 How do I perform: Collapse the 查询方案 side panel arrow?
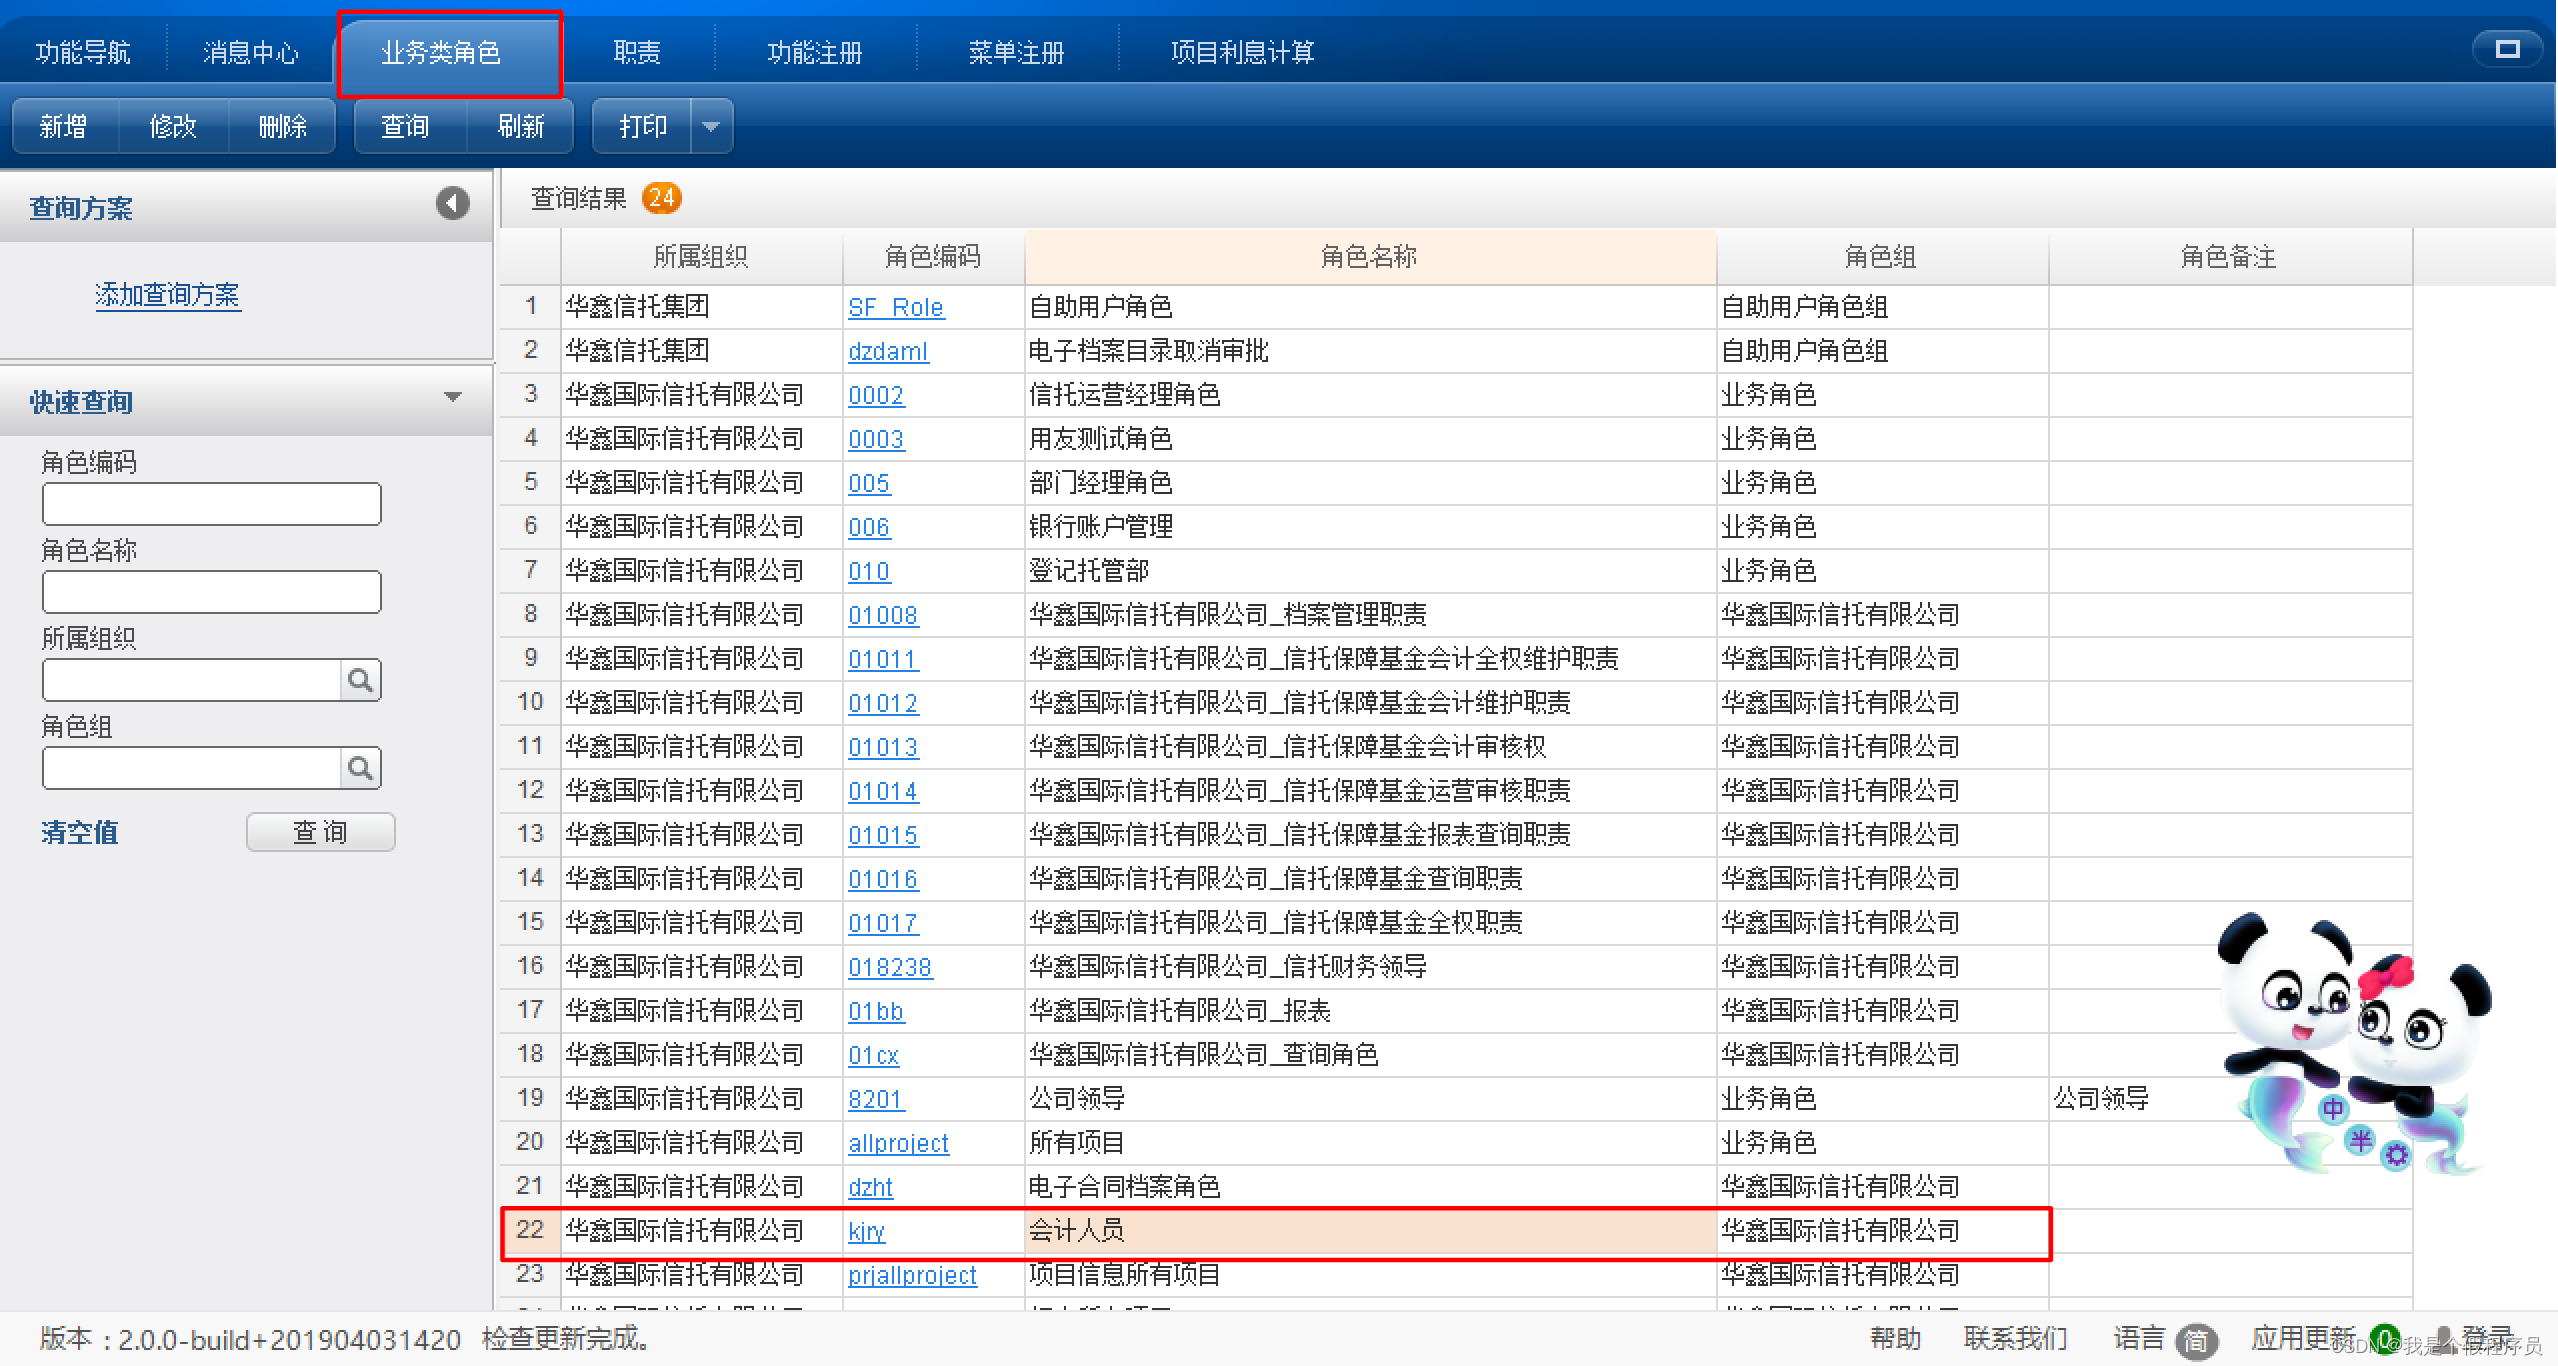click(x=452, y=204)
